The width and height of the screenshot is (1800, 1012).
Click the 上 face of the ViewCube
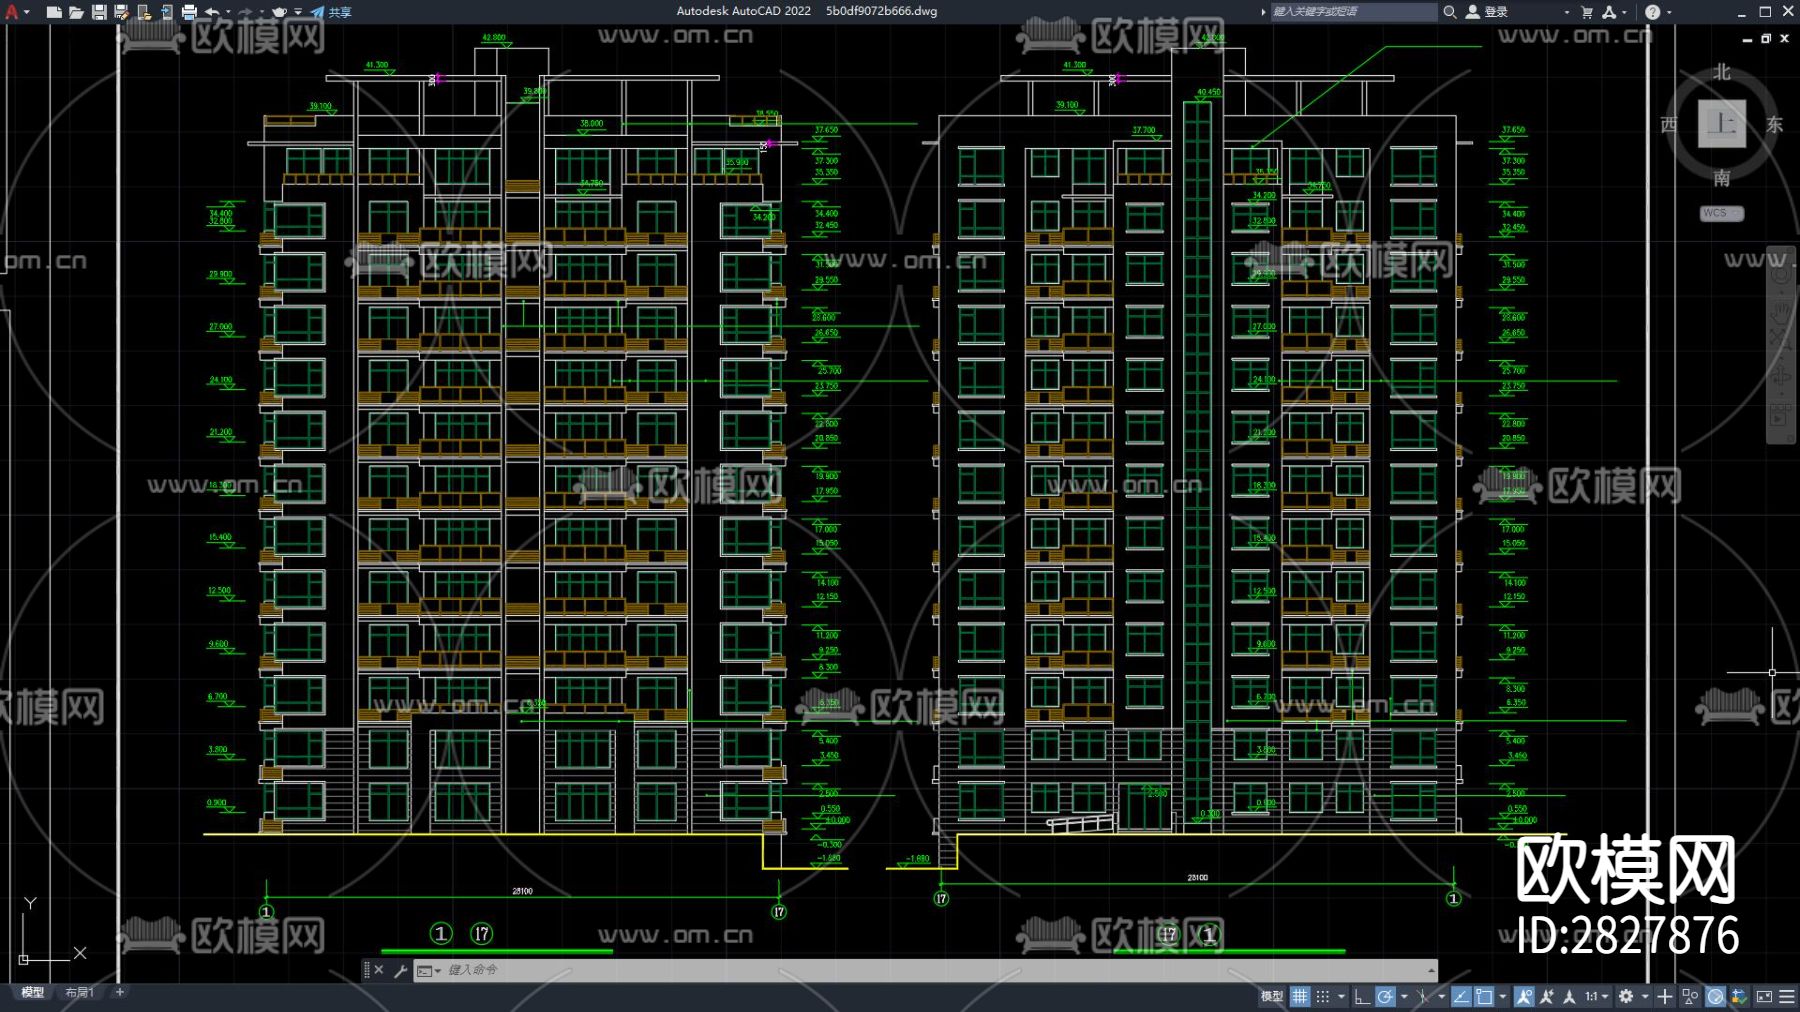[x=1721, y=124]
